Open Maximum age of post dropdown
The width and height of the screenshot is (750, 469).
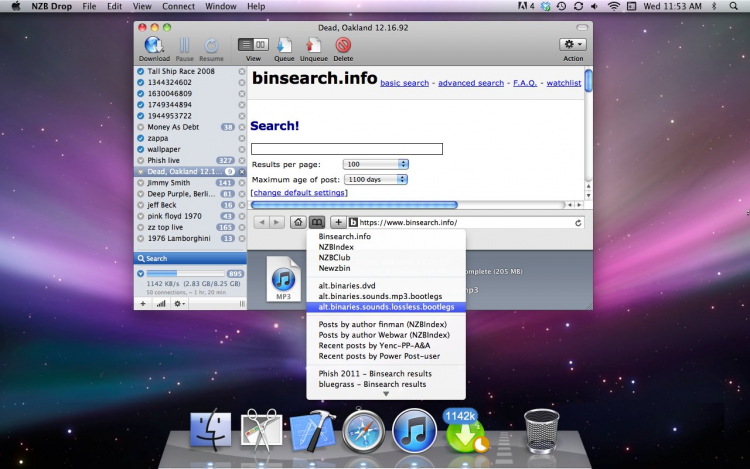pyautogui.click(x=375, y=180)
